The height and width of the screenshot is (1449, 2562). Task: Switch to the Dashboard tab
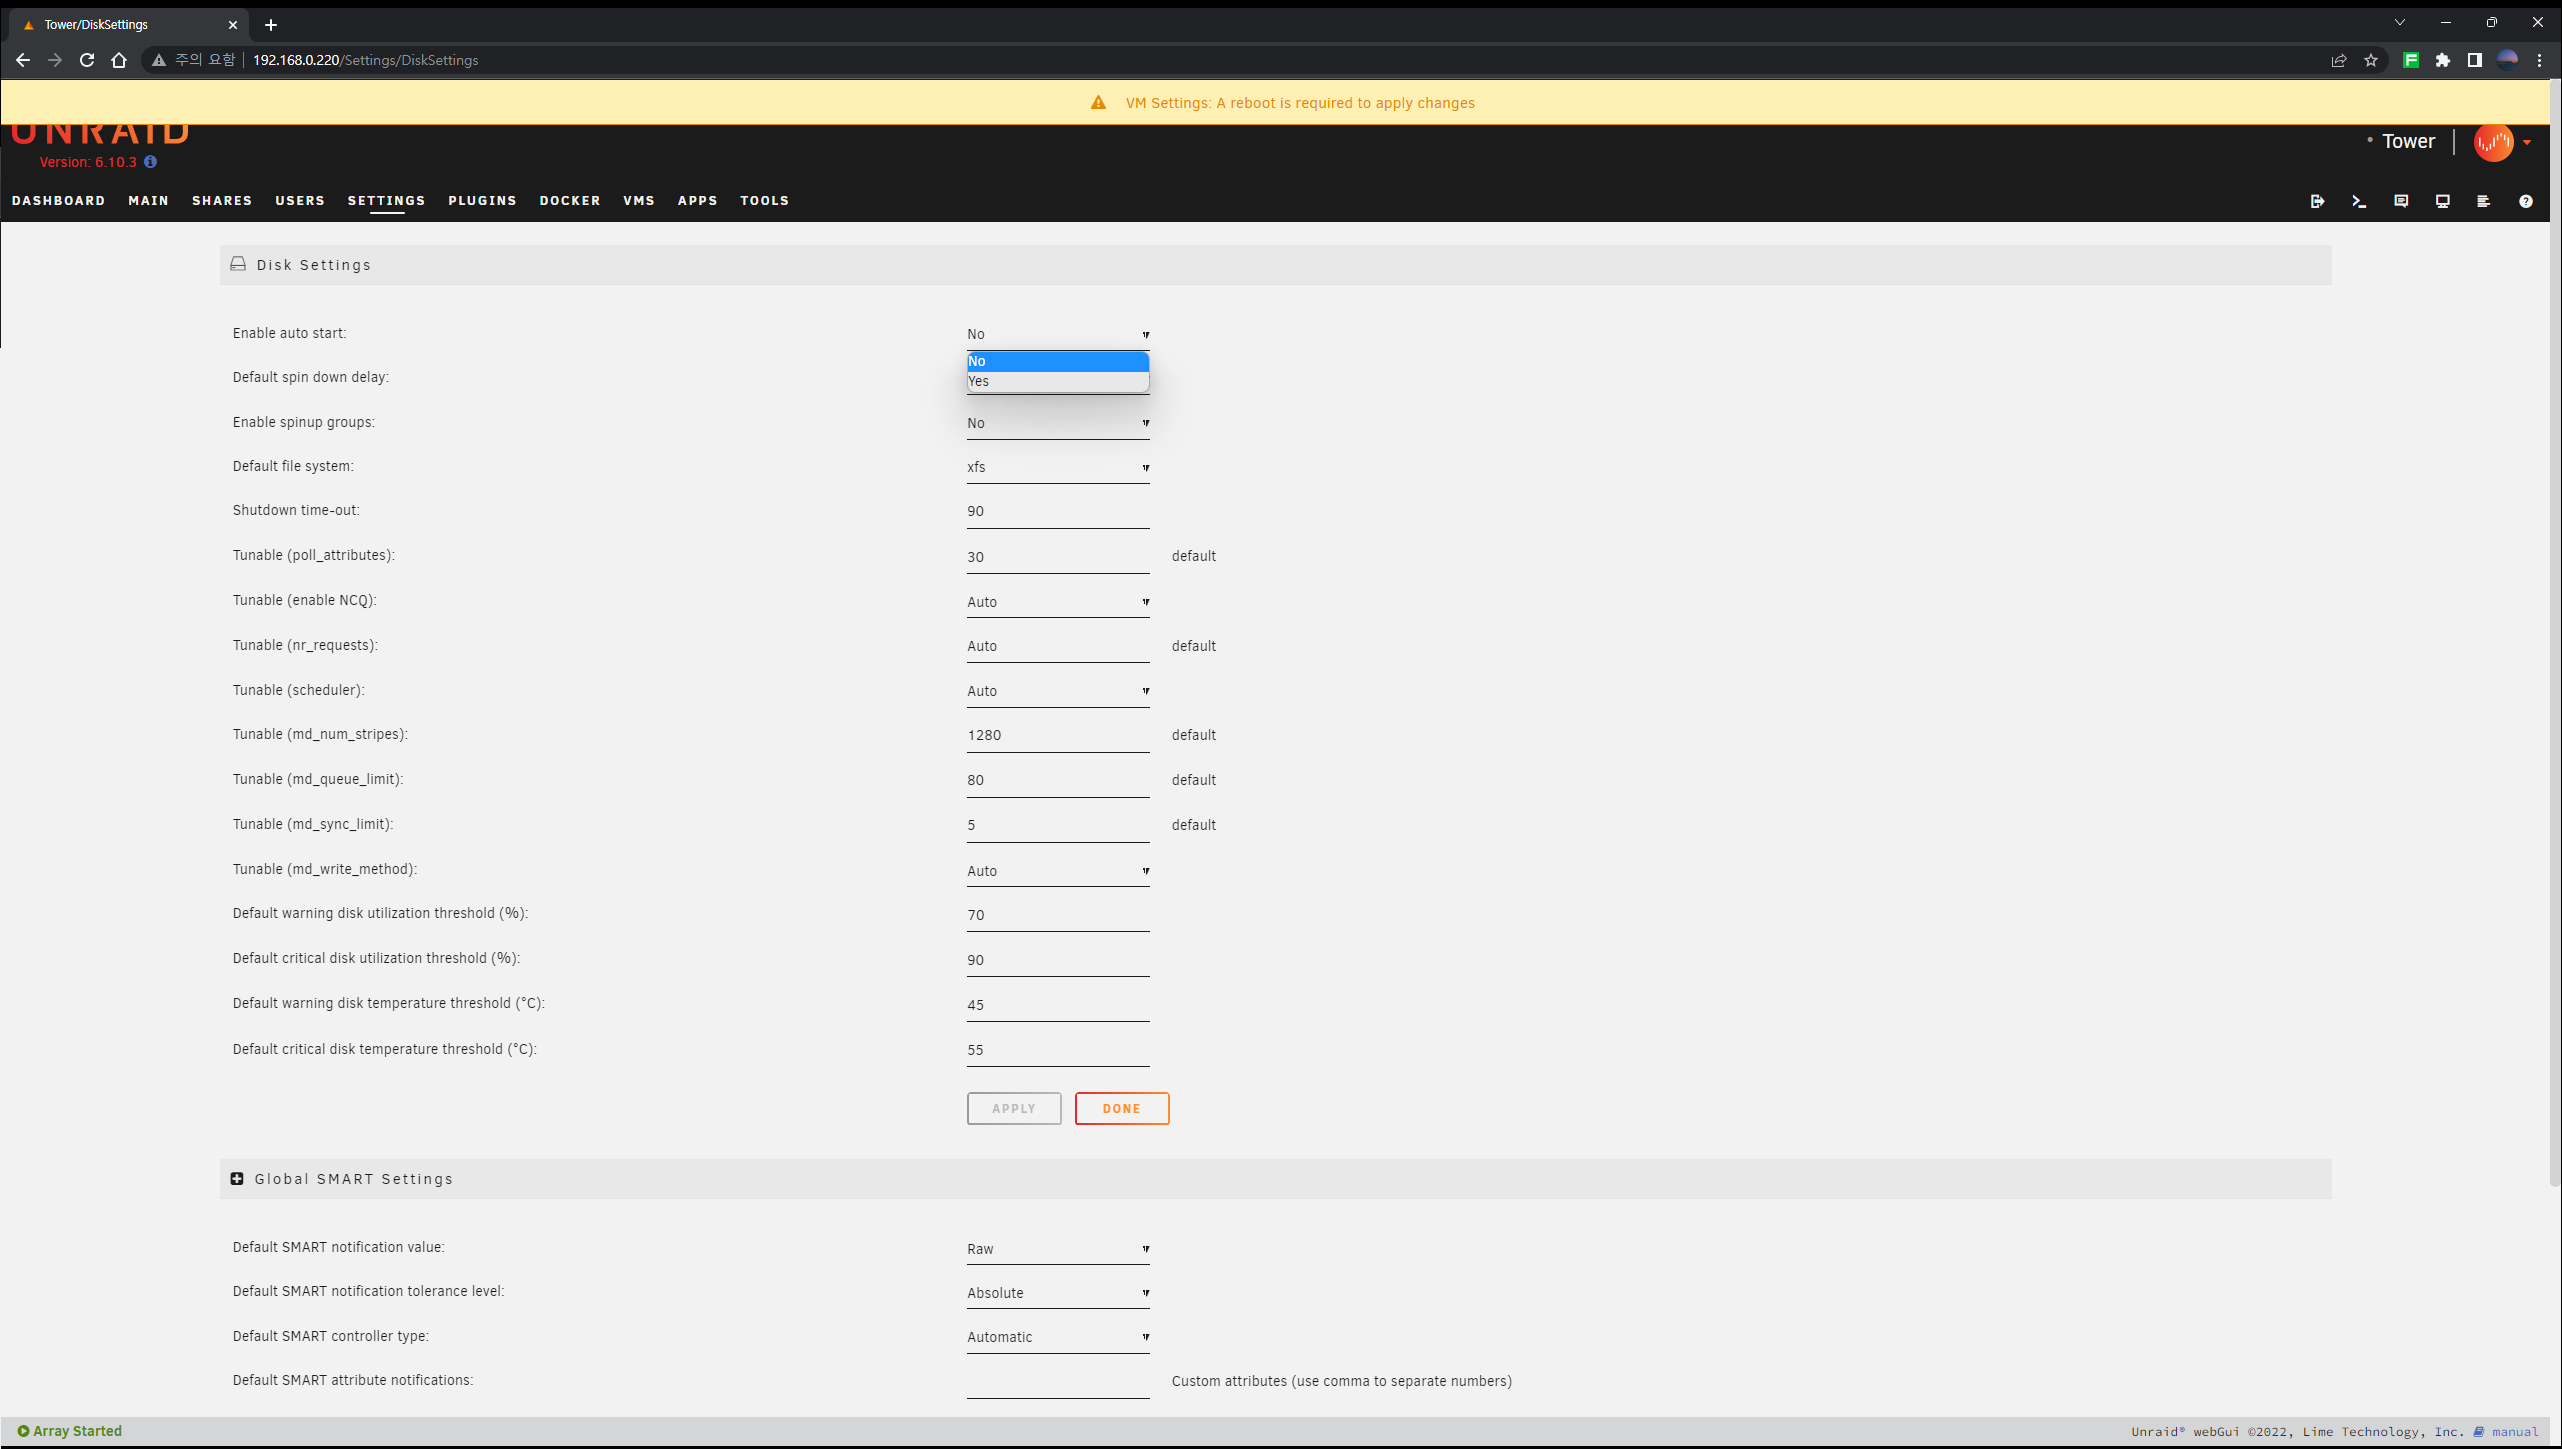pos(58,201)
